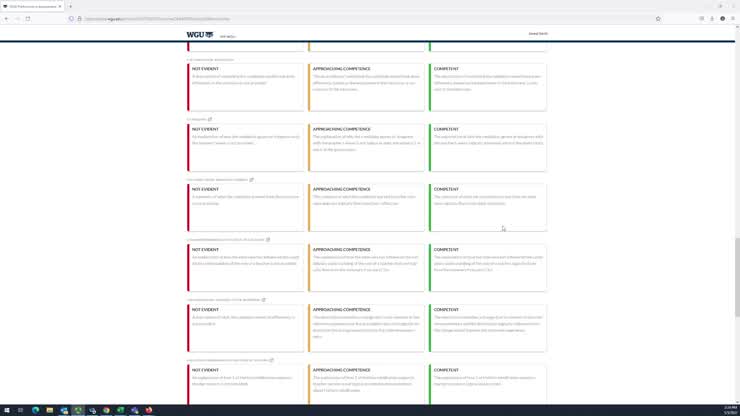
Task: Click the WGU logo in the header
Action: [x=199, y=34]
